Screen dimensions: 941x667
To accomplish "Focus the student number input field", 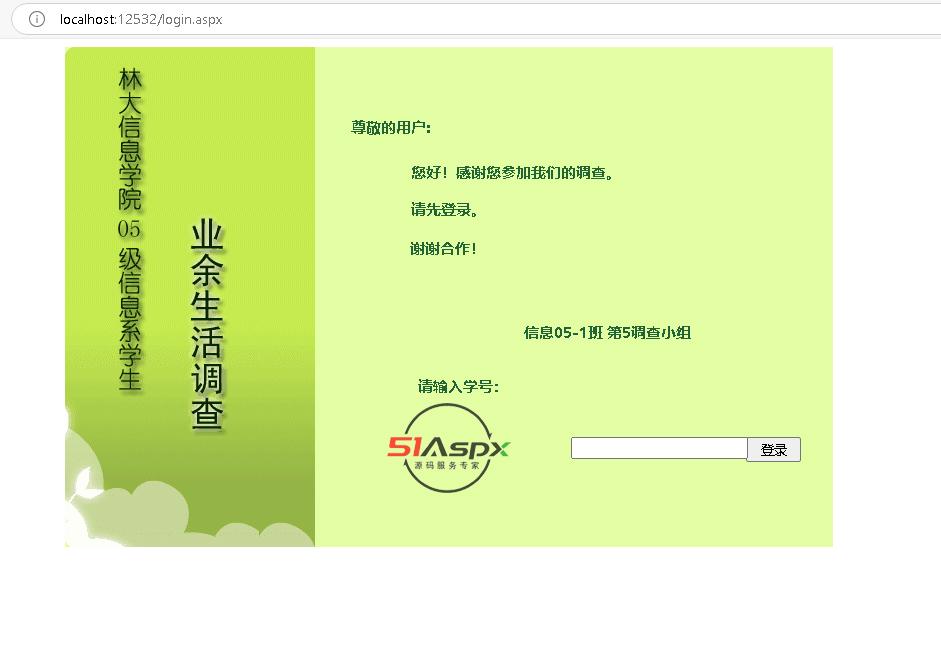I will tap(659, 448).
